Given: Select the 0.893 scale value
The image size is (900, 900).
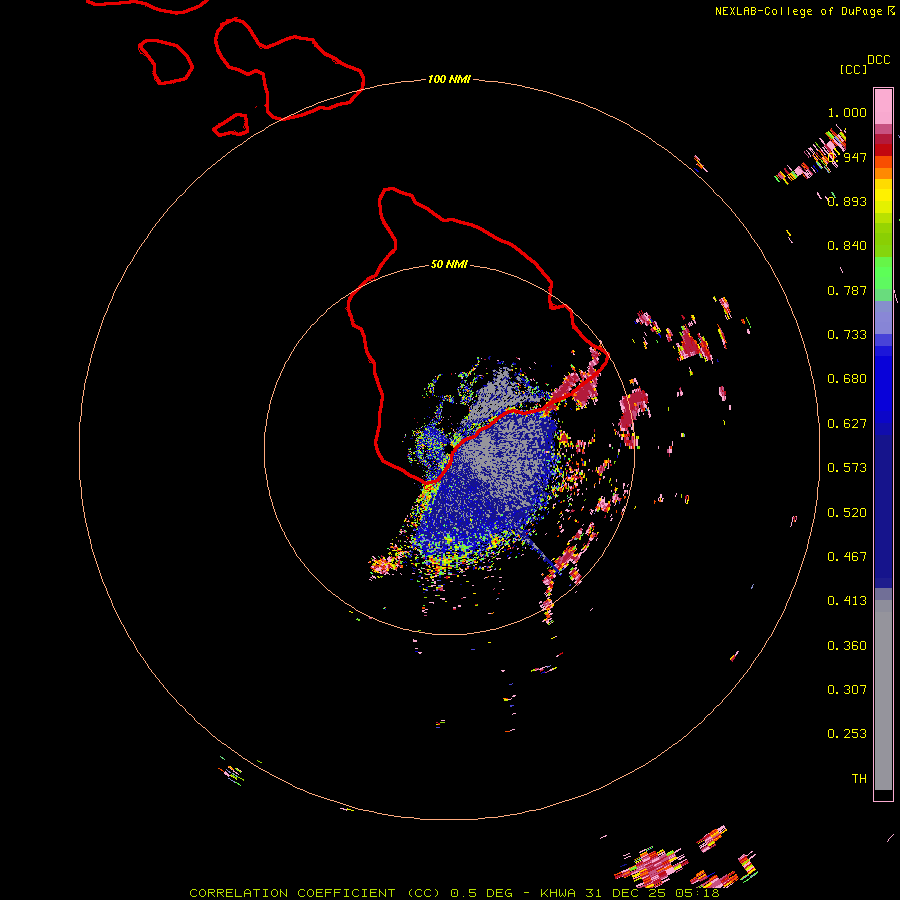Looking at the screenshot, I should click(847, 201).
